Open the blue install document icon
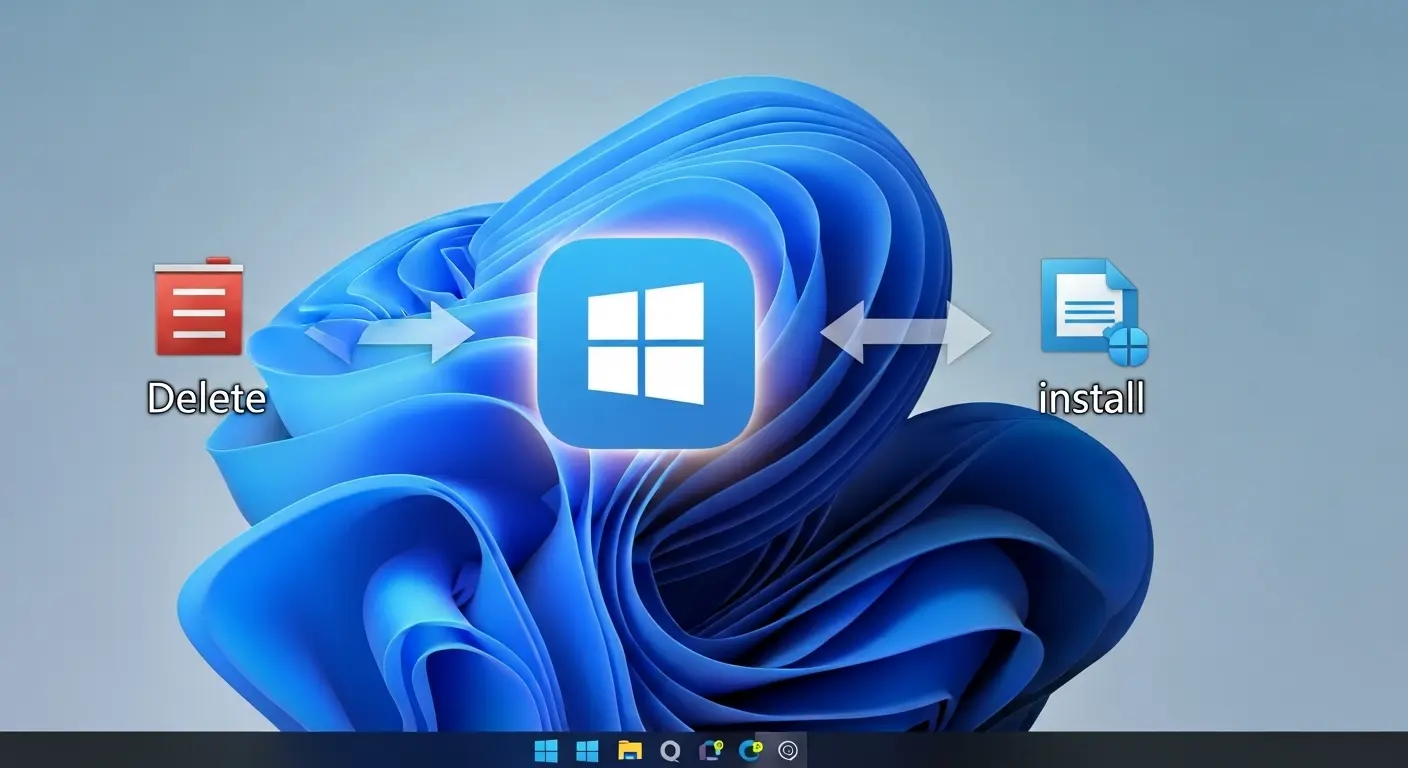Screen dimensions: 1408x768 1093,311
